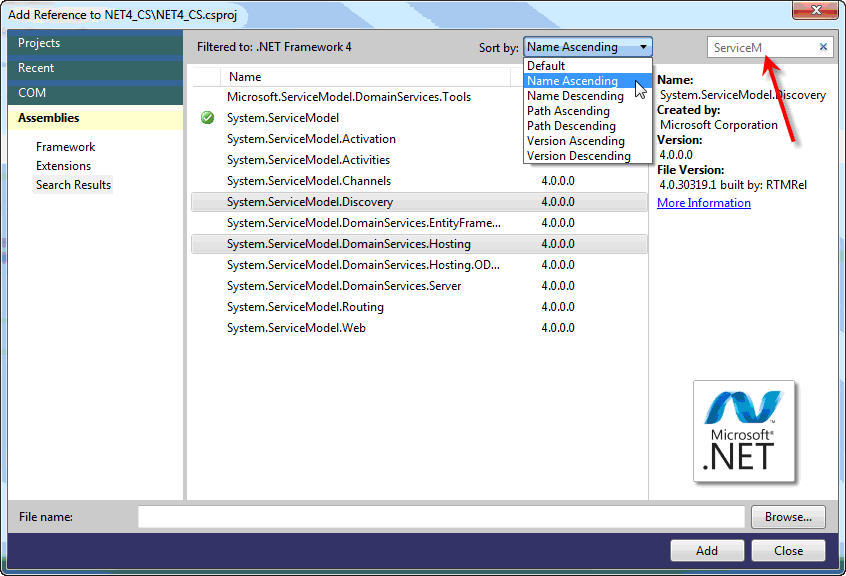
Task: Select Microsoft.ServiceModel.DomainServices.Tools row
Action: pyautogui.click(x=419, y=97)
